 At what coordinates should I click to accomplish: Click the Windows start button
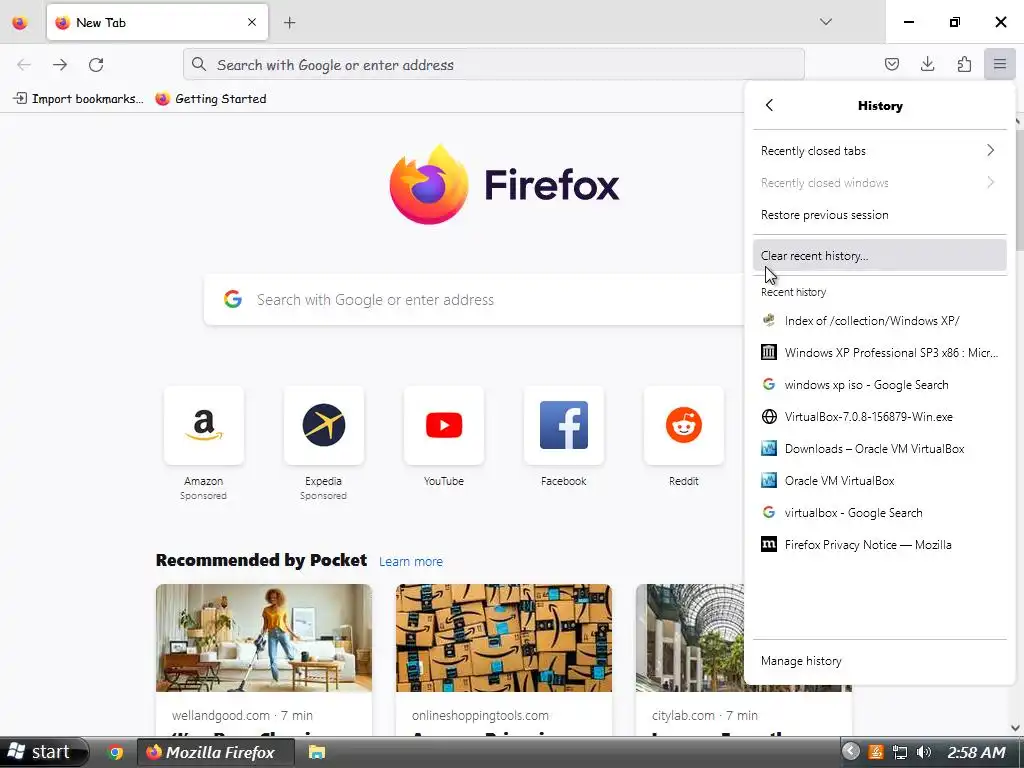click(x=43, y=752)
